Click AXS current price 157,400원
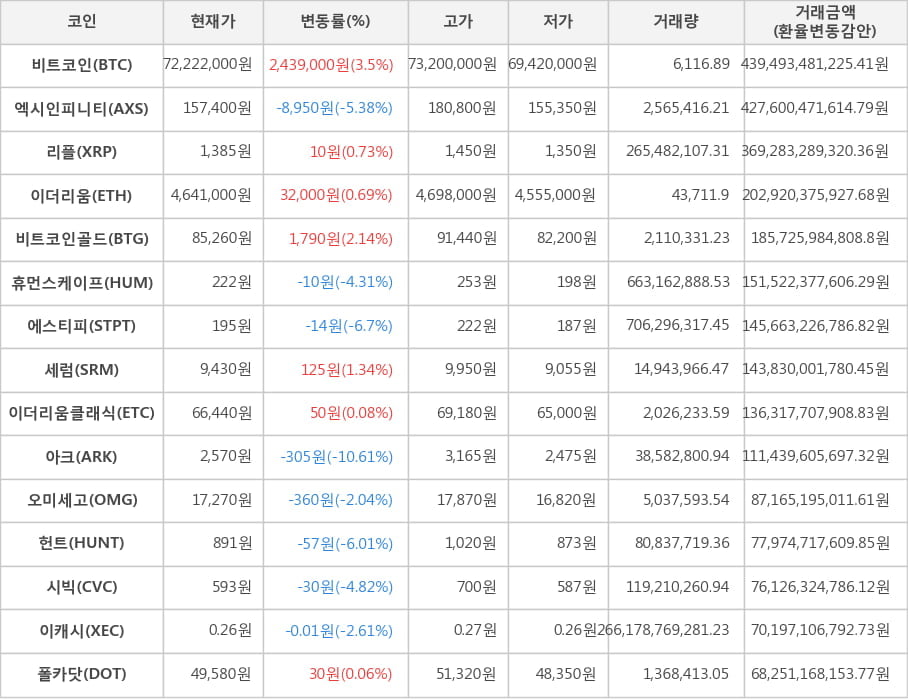908x700 pixels. (x=218, y=108)
